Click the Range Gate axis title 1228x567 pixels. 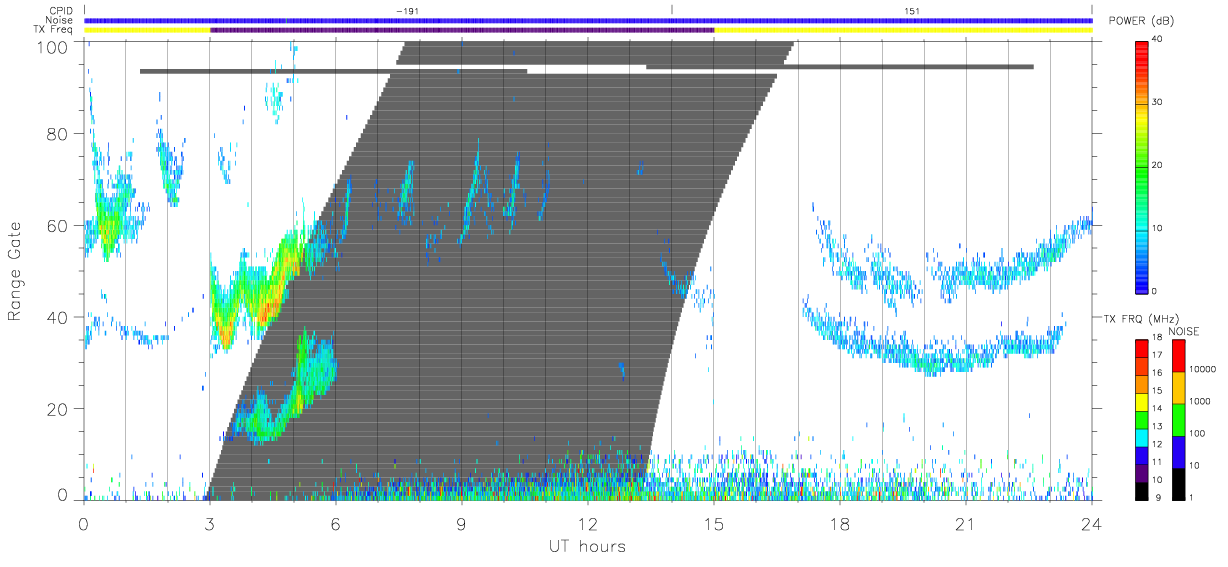coord(15,271)
